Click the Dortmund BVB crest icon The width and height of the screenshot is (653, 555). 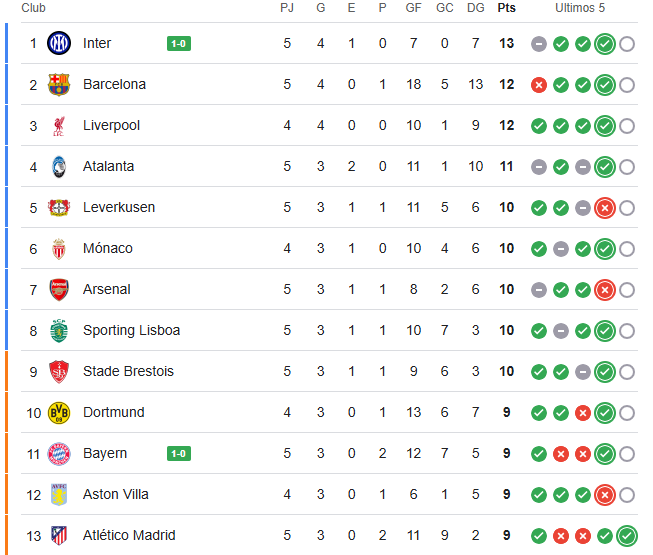click(x=59, y=412)
